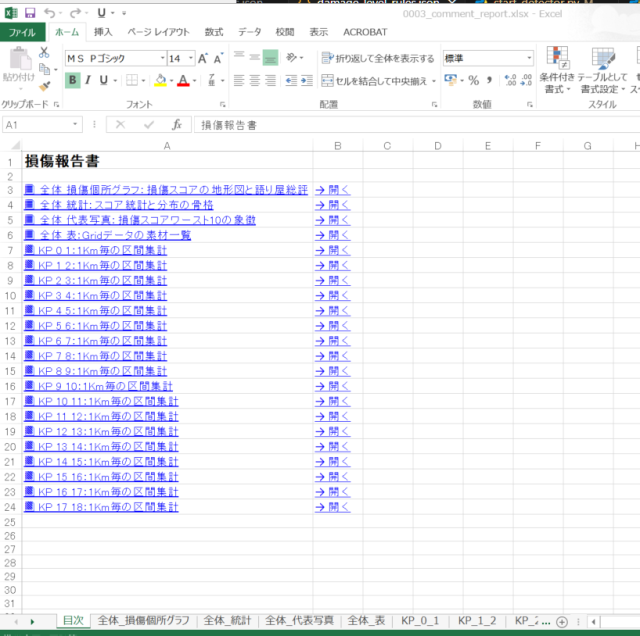Click the red font color swatch
This screenshot has height=636, width=640.
[x=183, y=80]
